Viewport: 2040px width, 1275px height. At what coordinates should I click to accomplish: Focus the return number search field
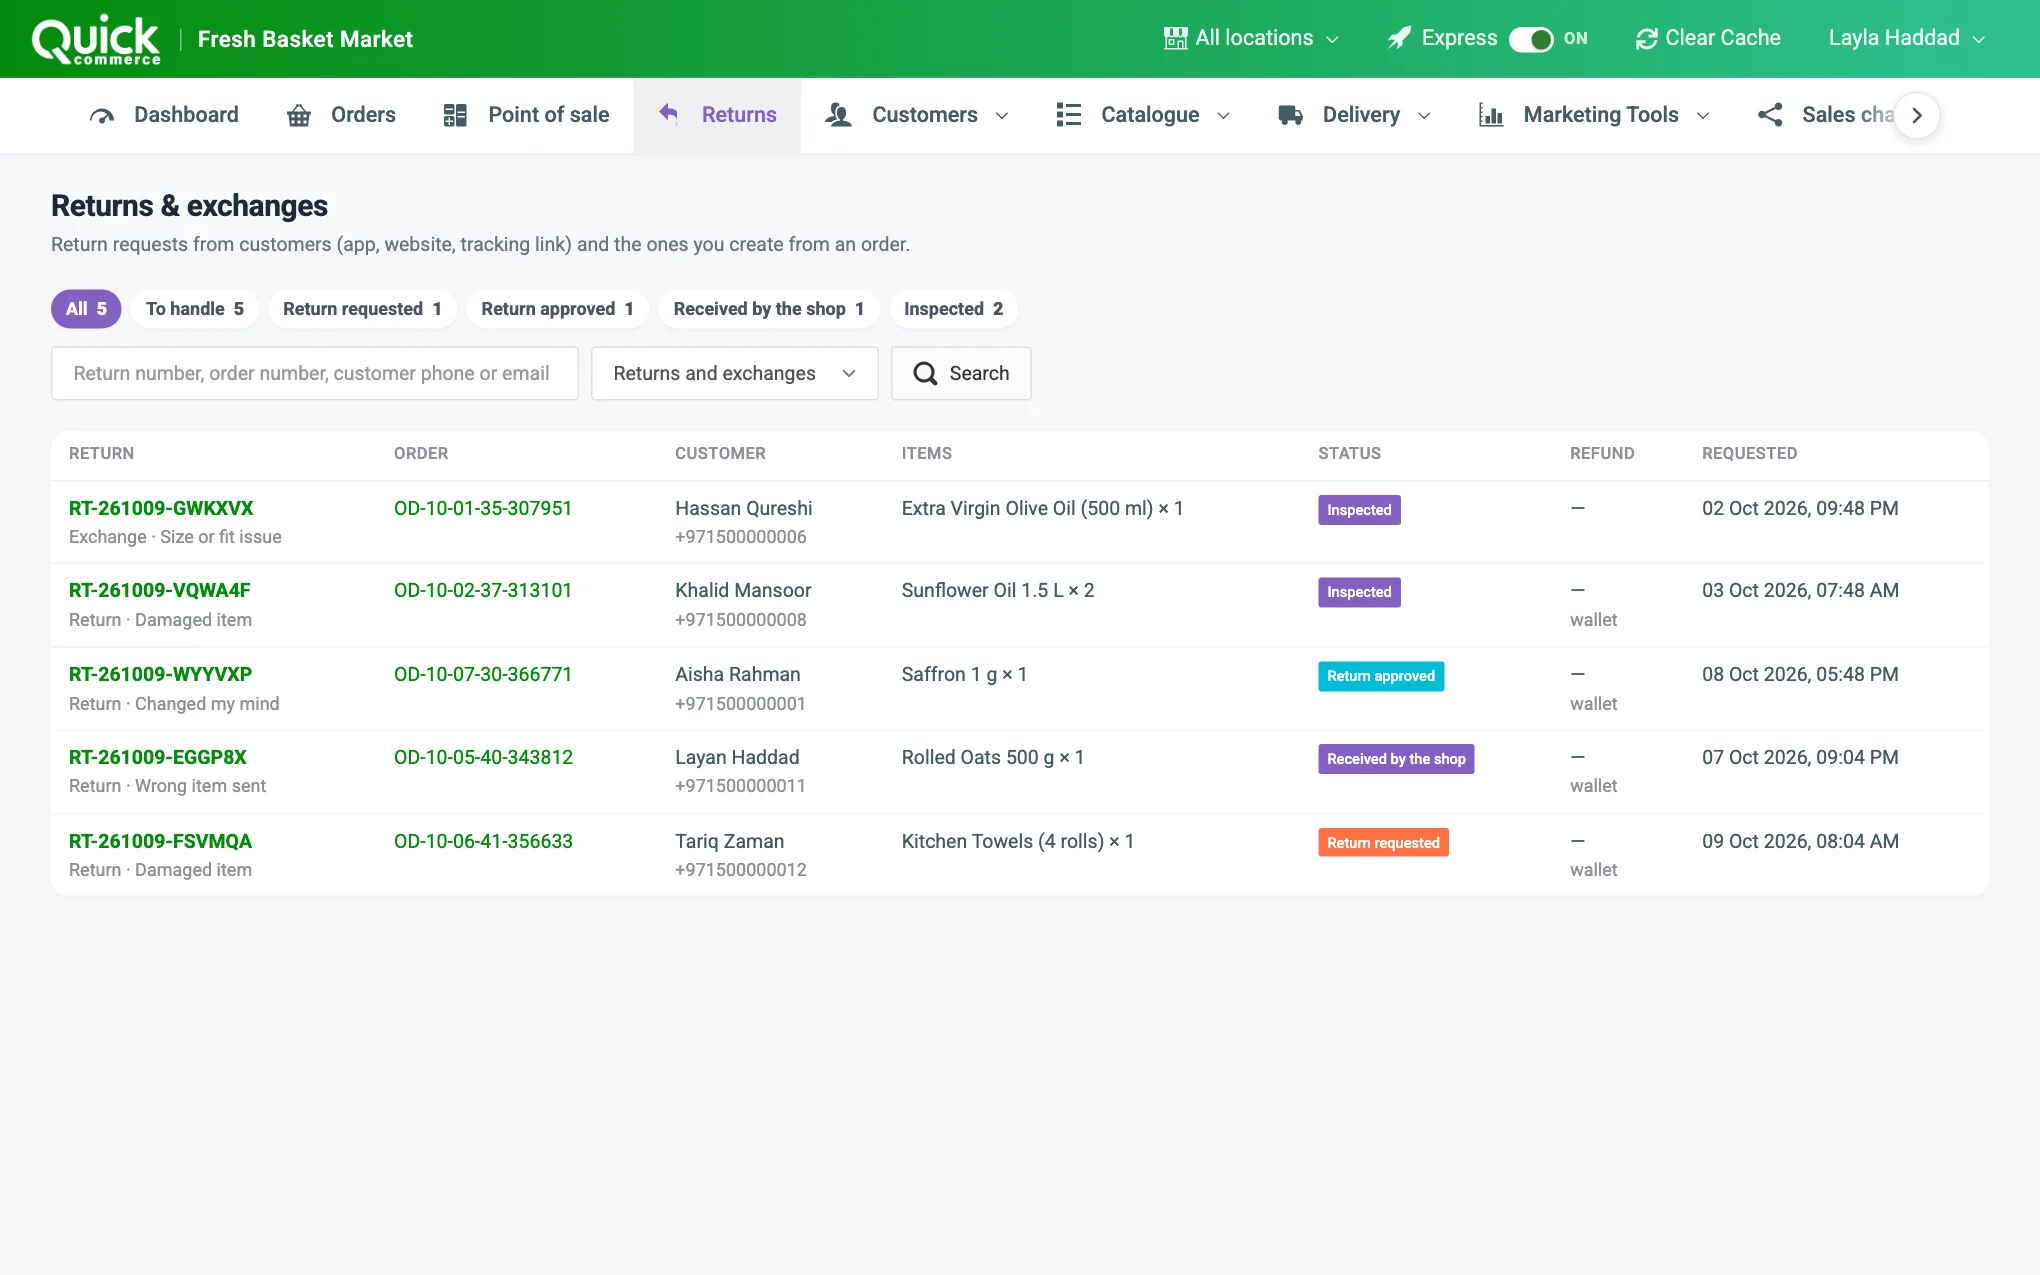point(315,374)
